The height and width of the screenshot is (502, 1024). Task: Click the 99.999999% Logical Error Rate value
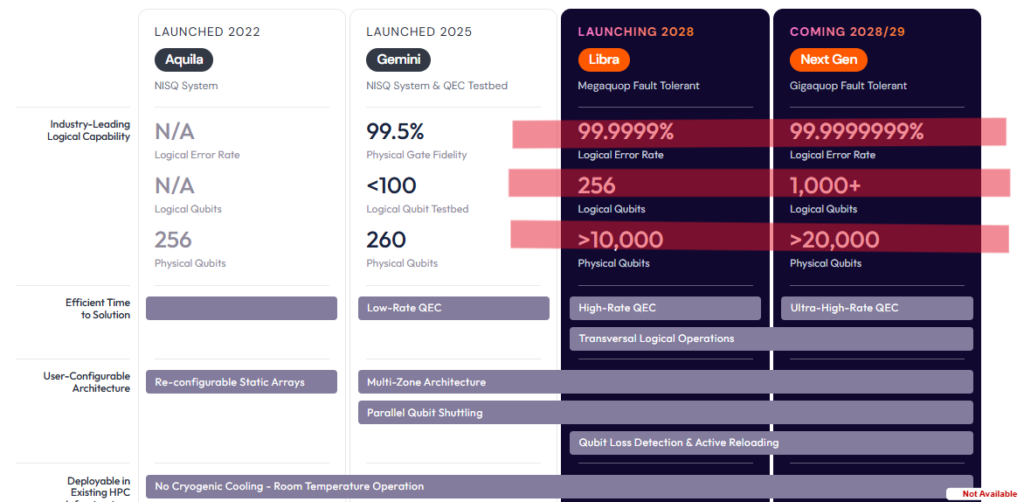pyautogui.click(x=857, y=132)
